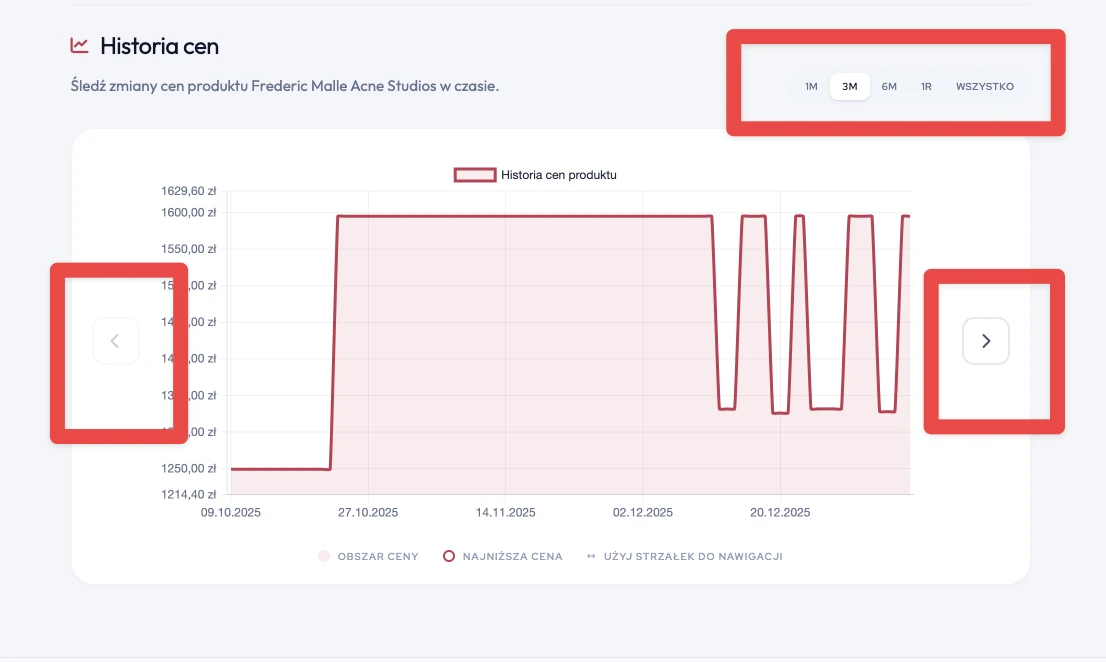The image size is (1106, 662).
Task: Choose the 6M time range
Action: click(889, 87)
